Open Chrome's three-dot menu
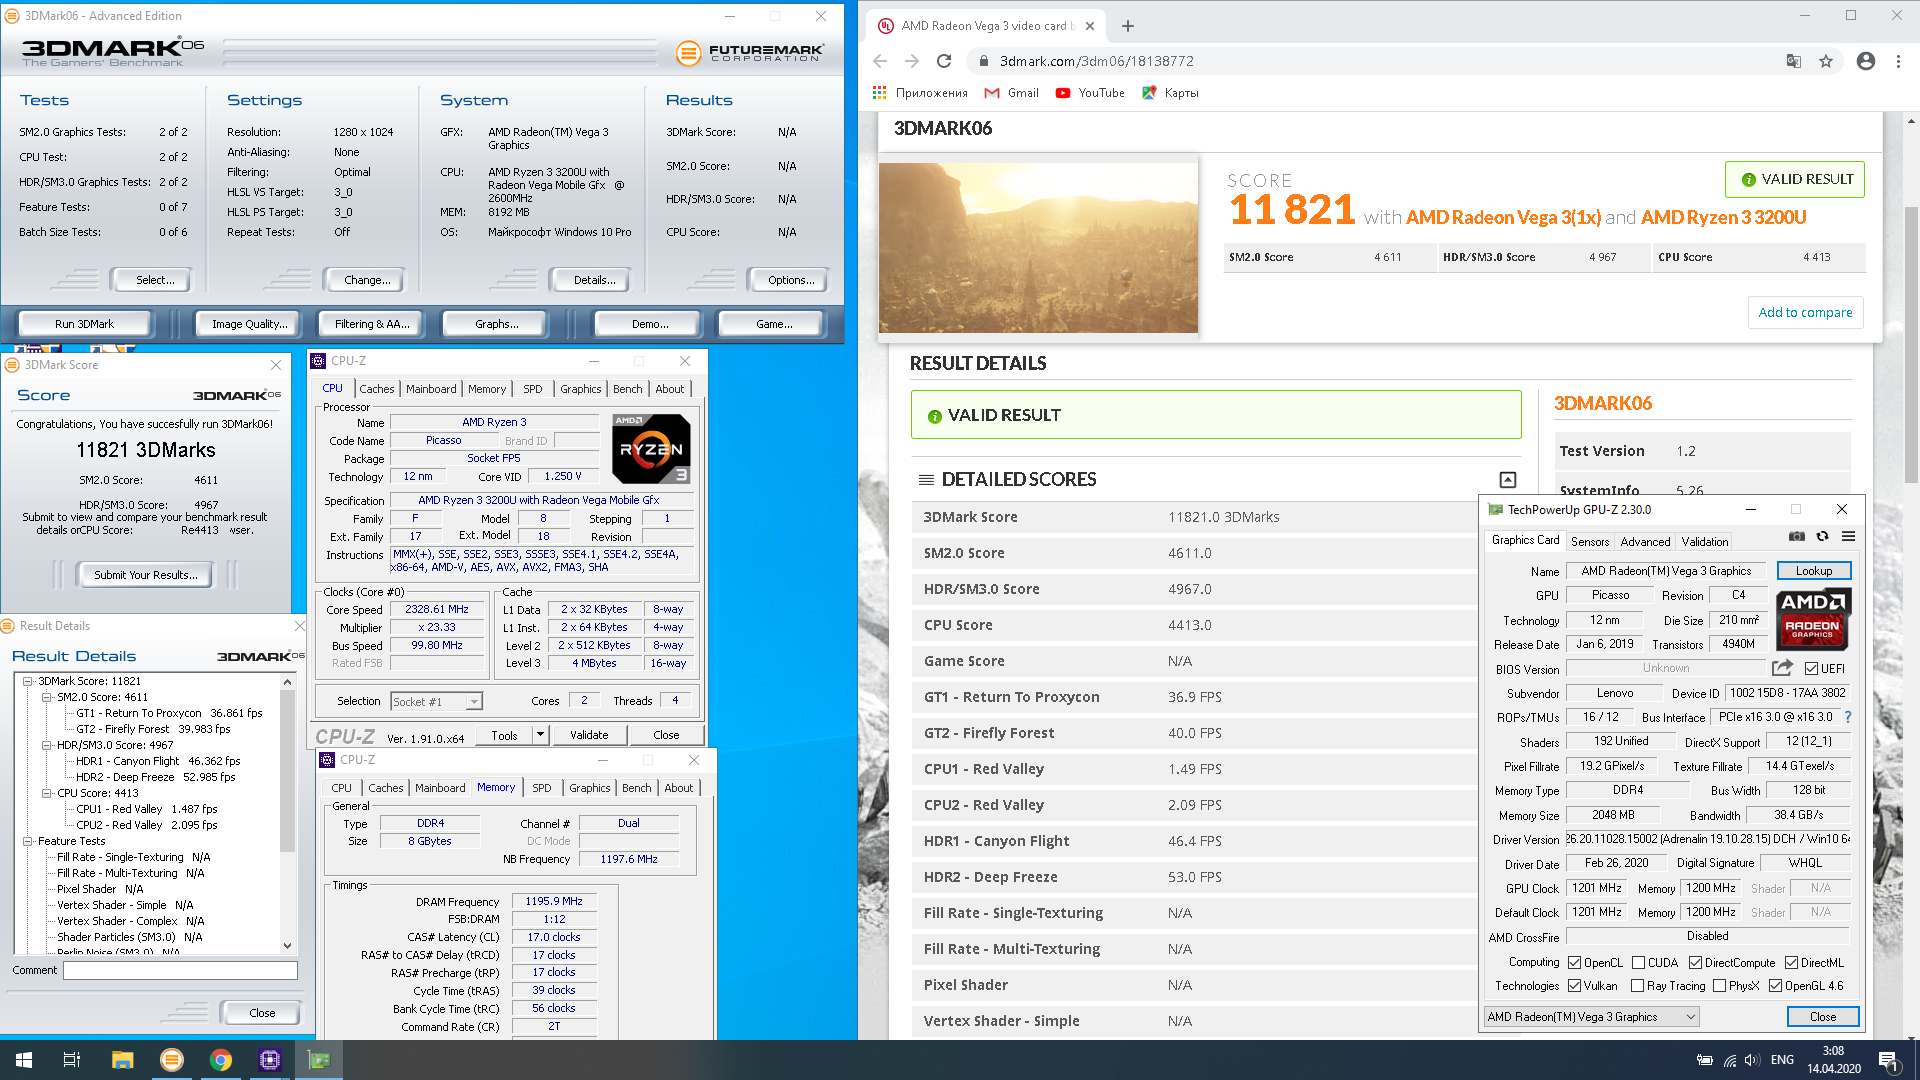This screenshot has width=1920, height=1080. click(1898, 61)
